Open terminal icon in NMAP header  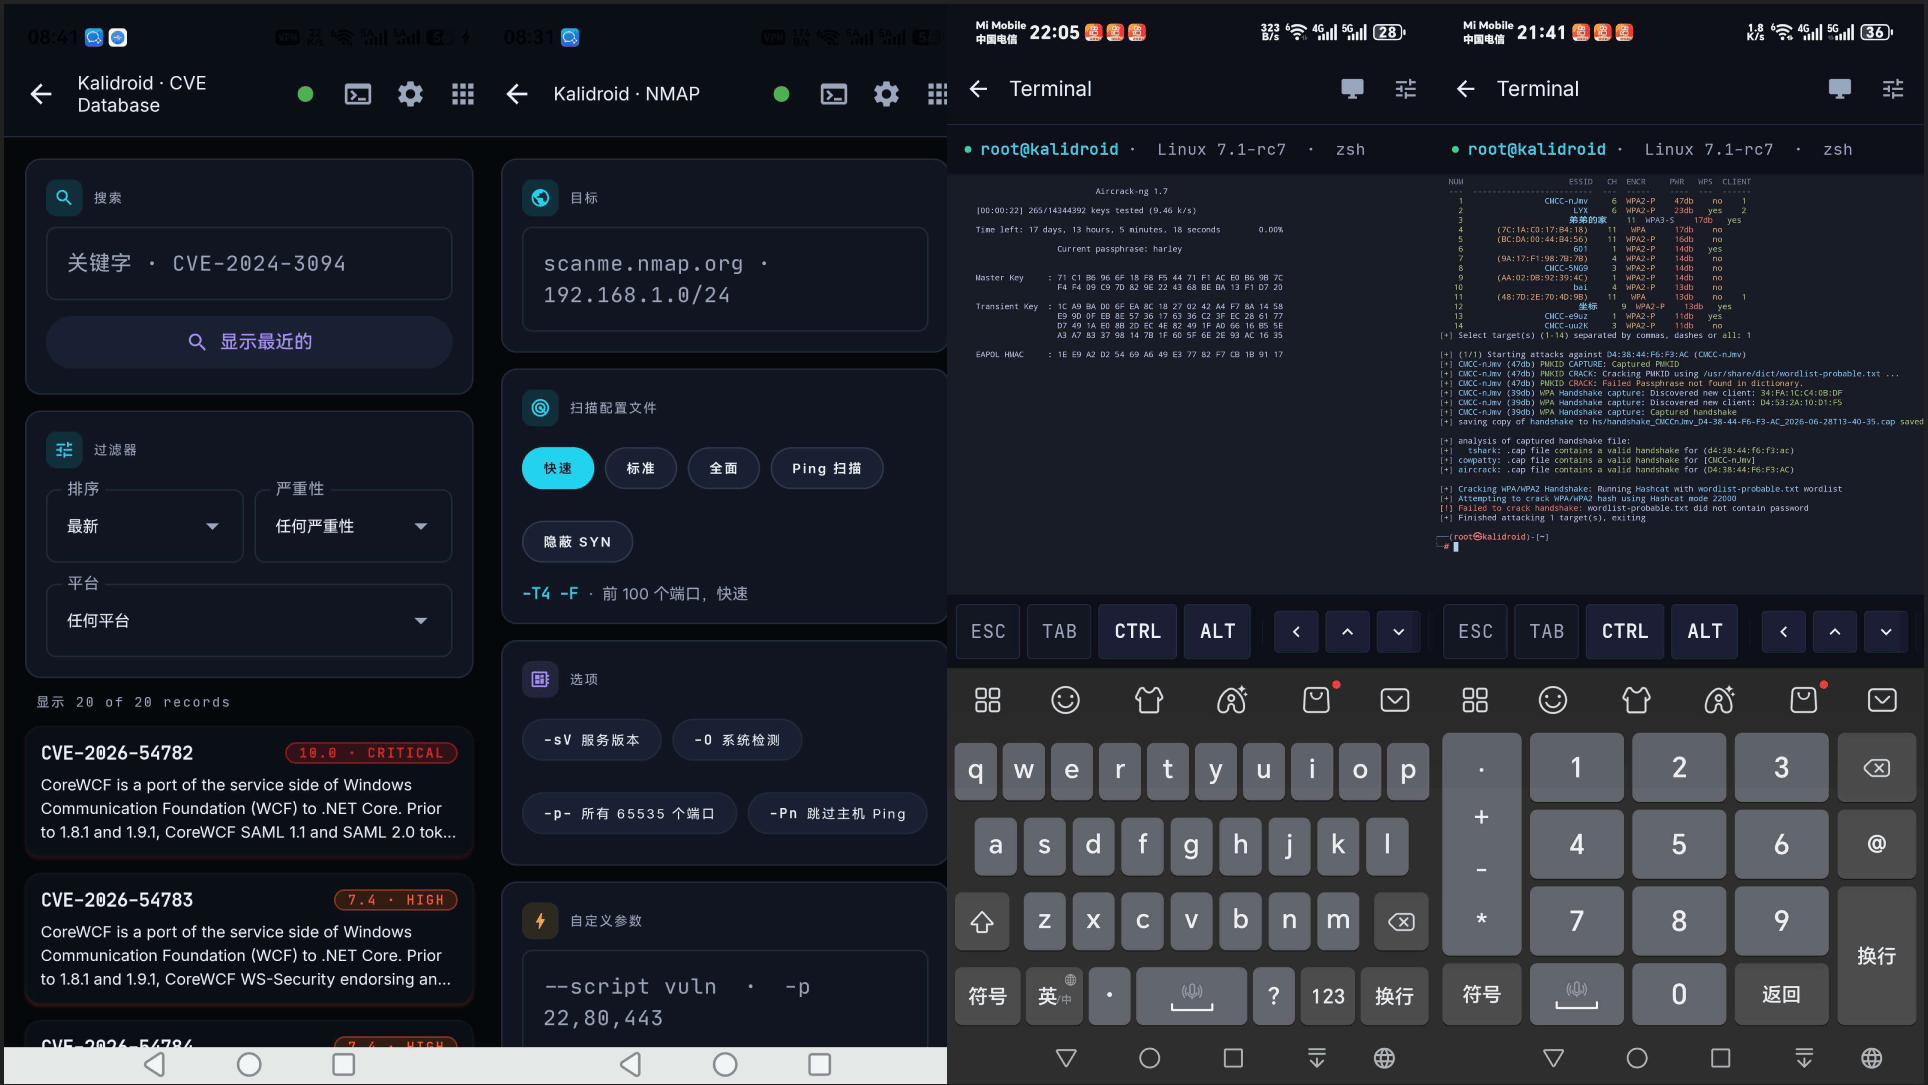834,94
